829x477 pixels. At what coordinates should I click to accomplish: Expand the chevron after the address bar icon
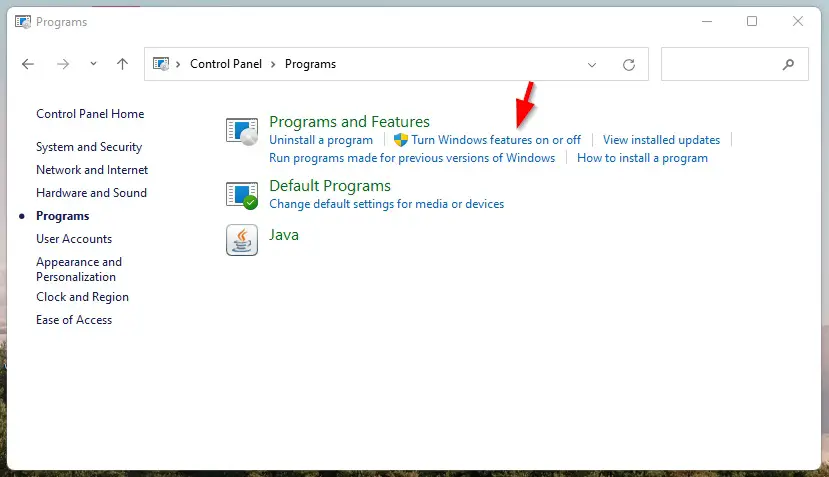[178, 65]
